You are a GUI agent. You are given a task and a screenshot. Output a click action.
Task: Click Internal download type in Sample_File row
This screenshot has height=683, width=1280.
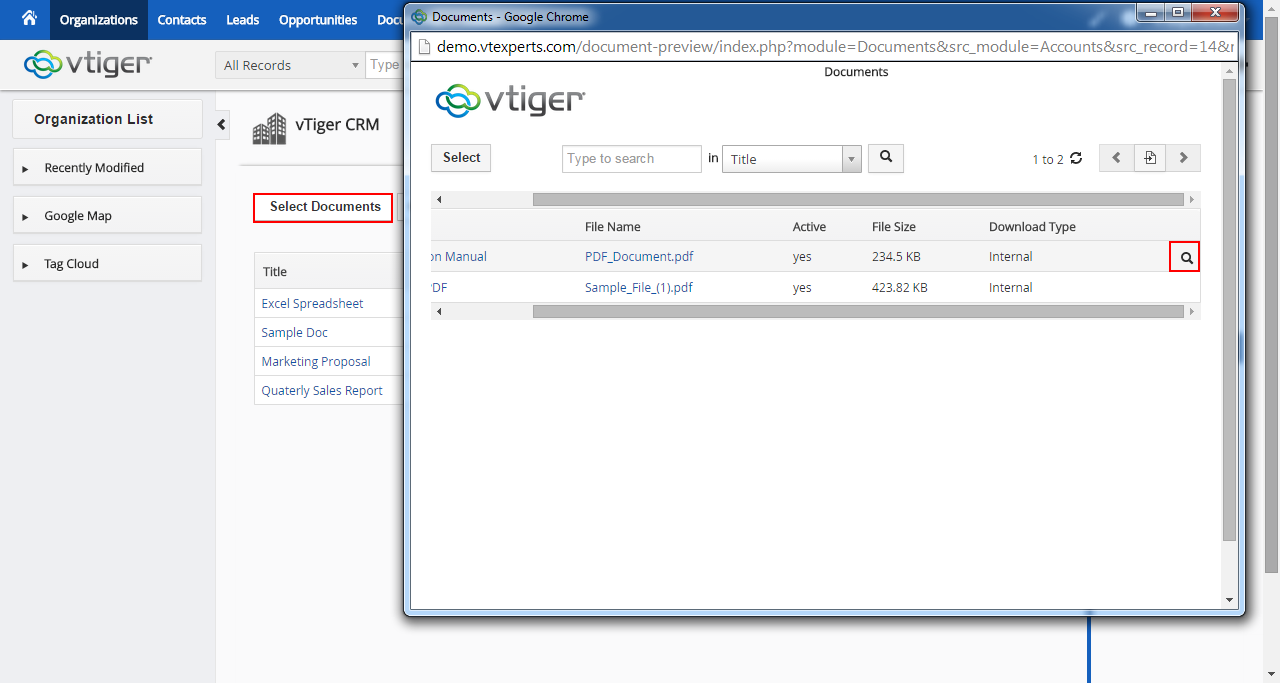coord(1010,287)
